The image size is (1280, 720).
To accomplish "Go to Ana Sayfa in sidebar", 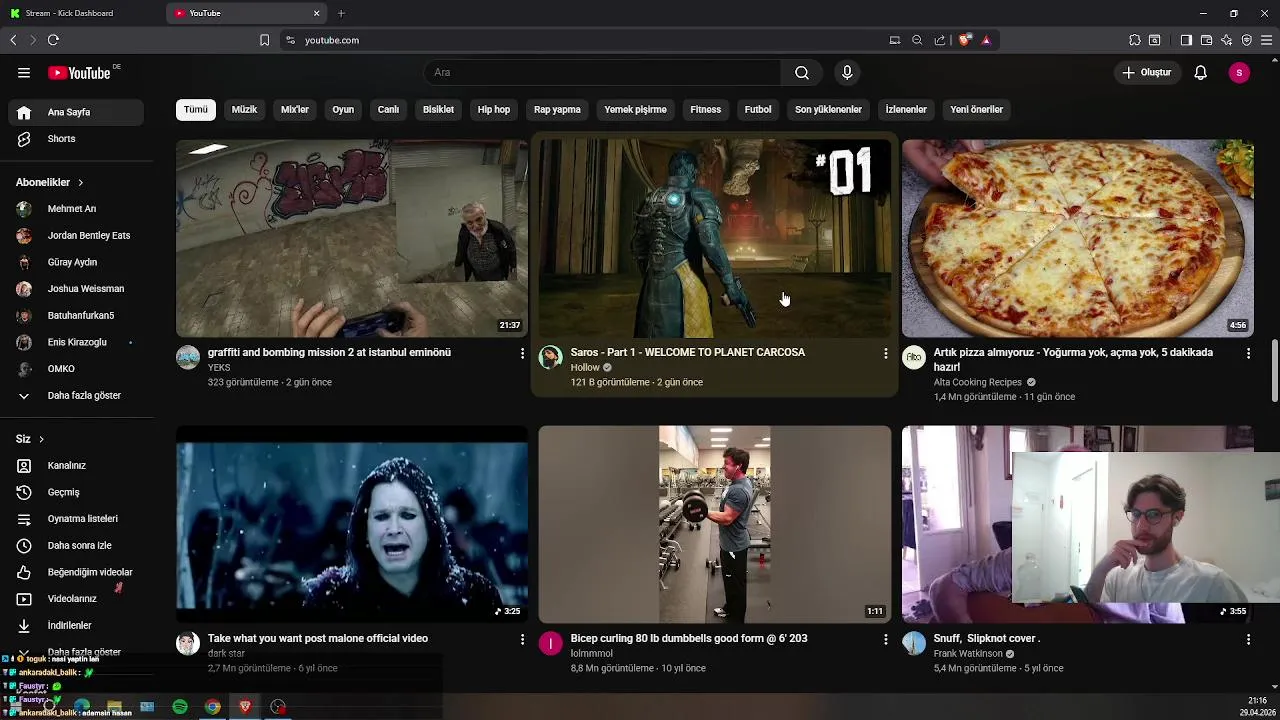I will point(76,112).
